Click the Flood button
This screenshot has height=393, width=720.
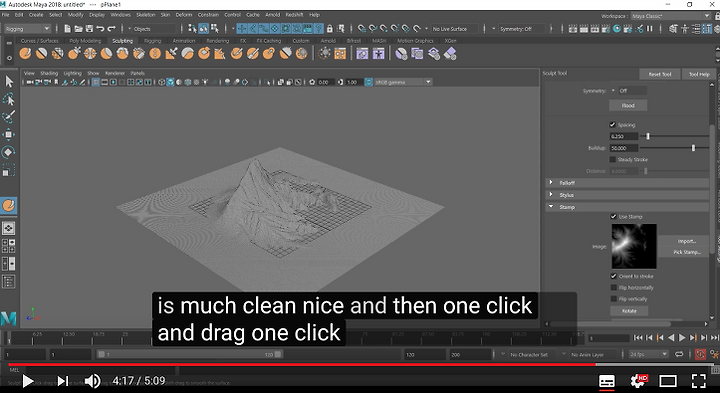pos(628,105)
